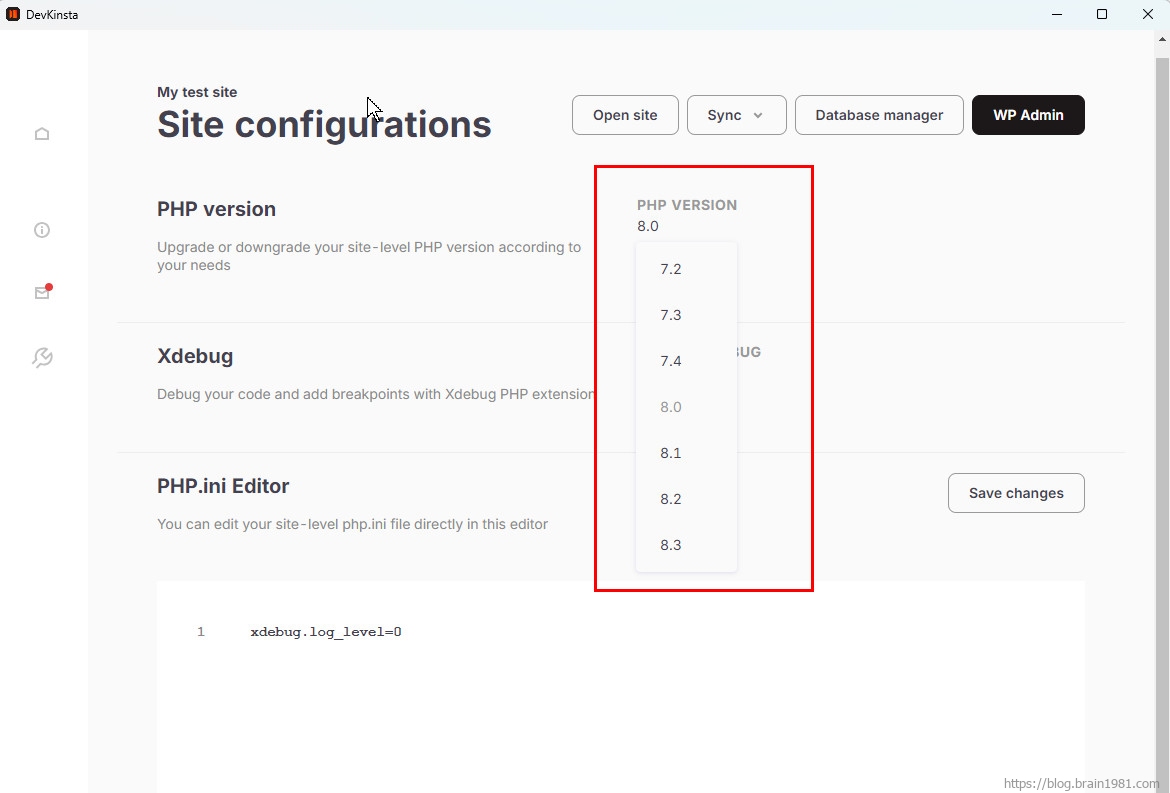This screenshot has height=793, width=1170.
Task: Click the DevKinsta app logo icon
Action: (x=13, y=14)
